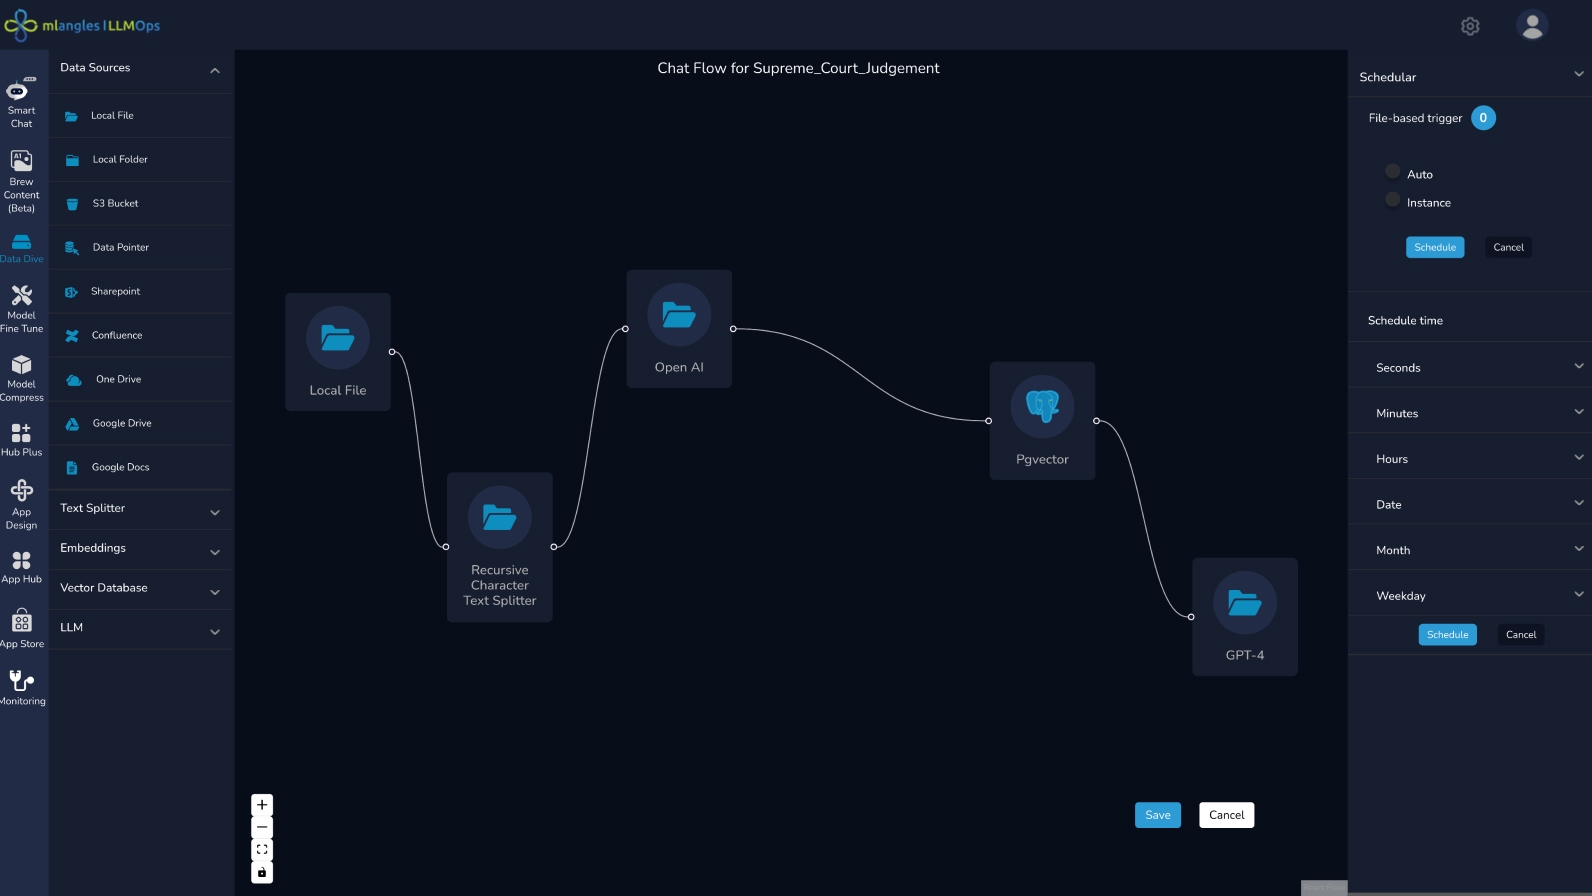Collapse the Schedular panel chevron
The height and width of the screenshot is (896, 1592).
[x=1579, y=74]
